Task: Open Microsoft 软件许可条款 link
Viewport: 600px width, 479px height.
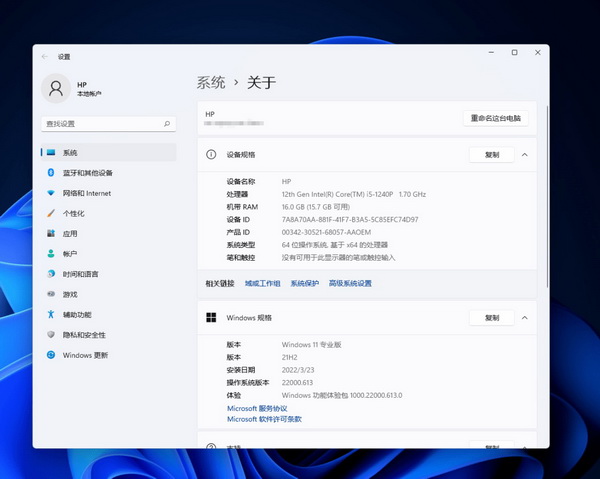Action: point(264,419)
